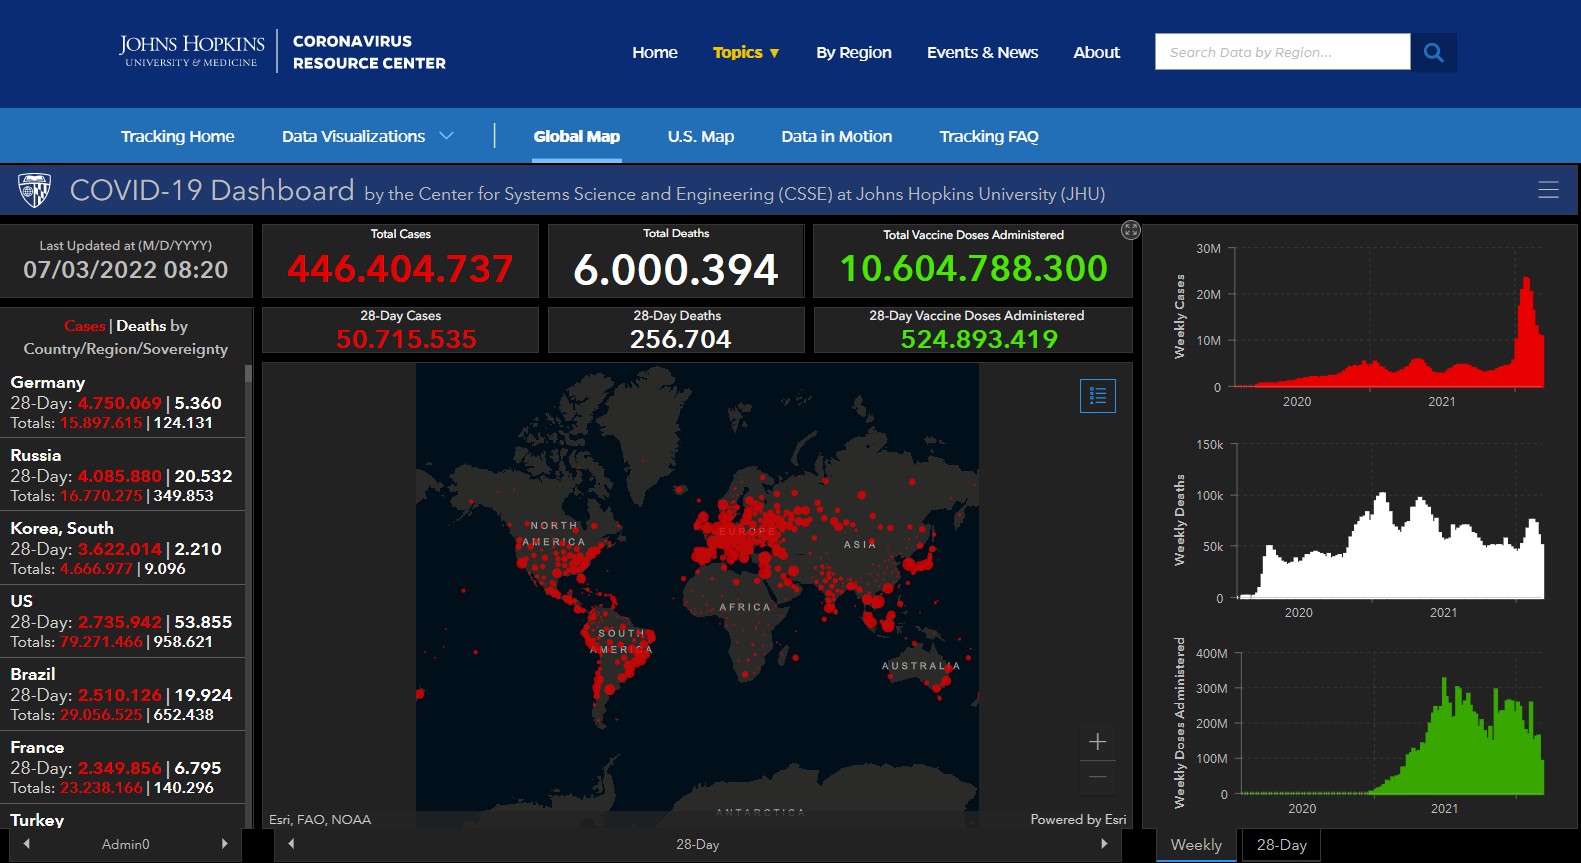
Task: Open the dashboard hamburger menu
Action: click(x=1548, y=190)
